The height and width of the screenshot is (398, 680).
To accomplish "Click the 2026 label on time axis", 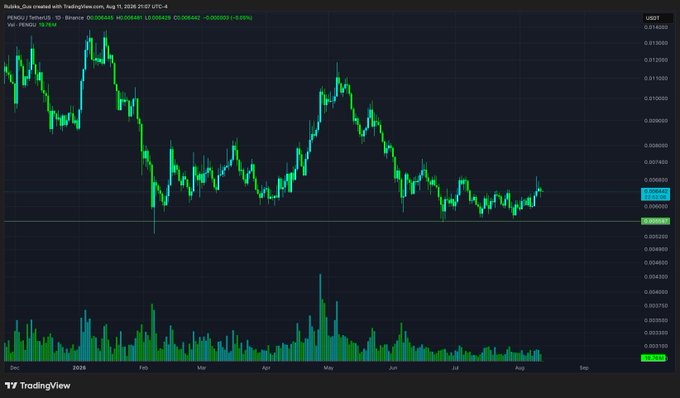I will pos(79,368).
